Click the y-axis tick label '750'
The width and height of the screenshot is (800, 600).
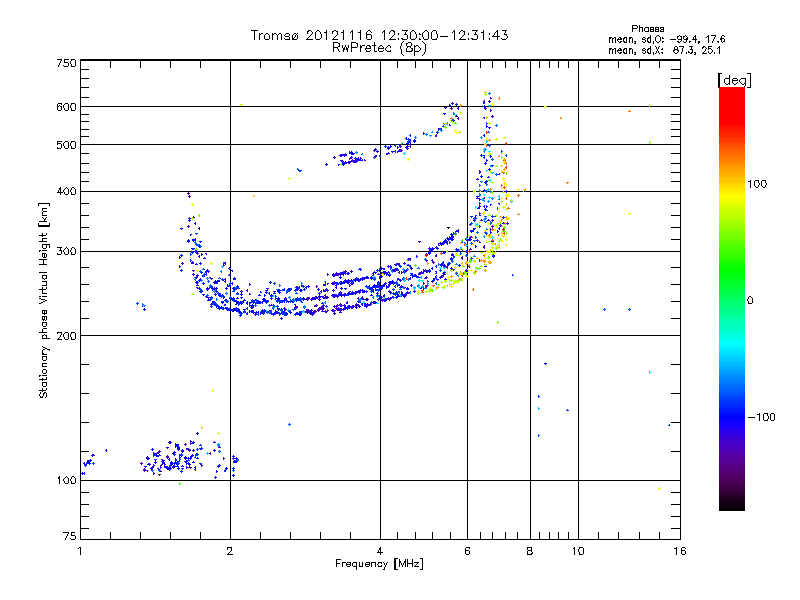pyautogui.click(x=66, y=63)
